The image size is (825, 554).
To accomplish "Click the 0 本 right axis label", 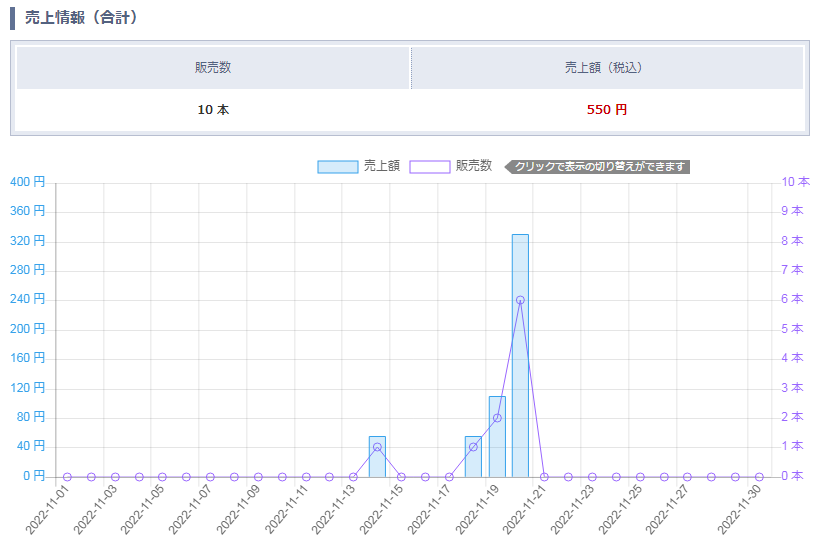I will (792, 476).
